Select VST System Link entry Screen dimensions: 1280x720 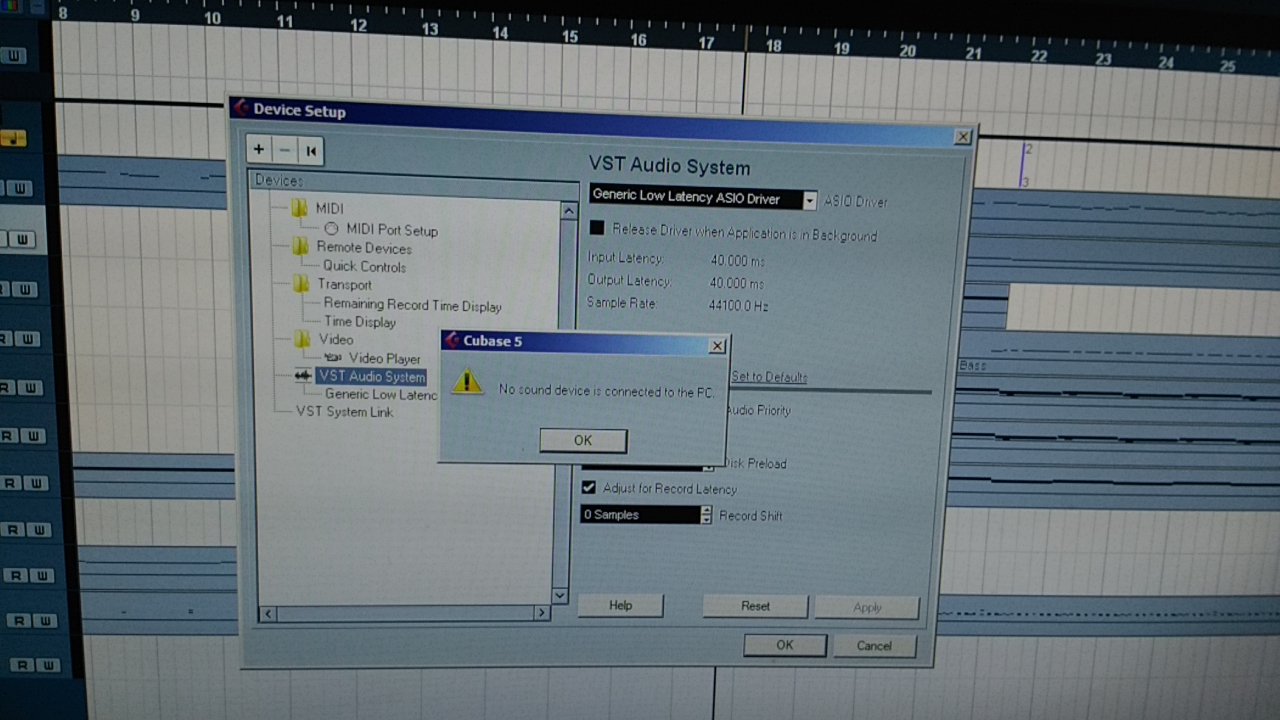(344, 412)
